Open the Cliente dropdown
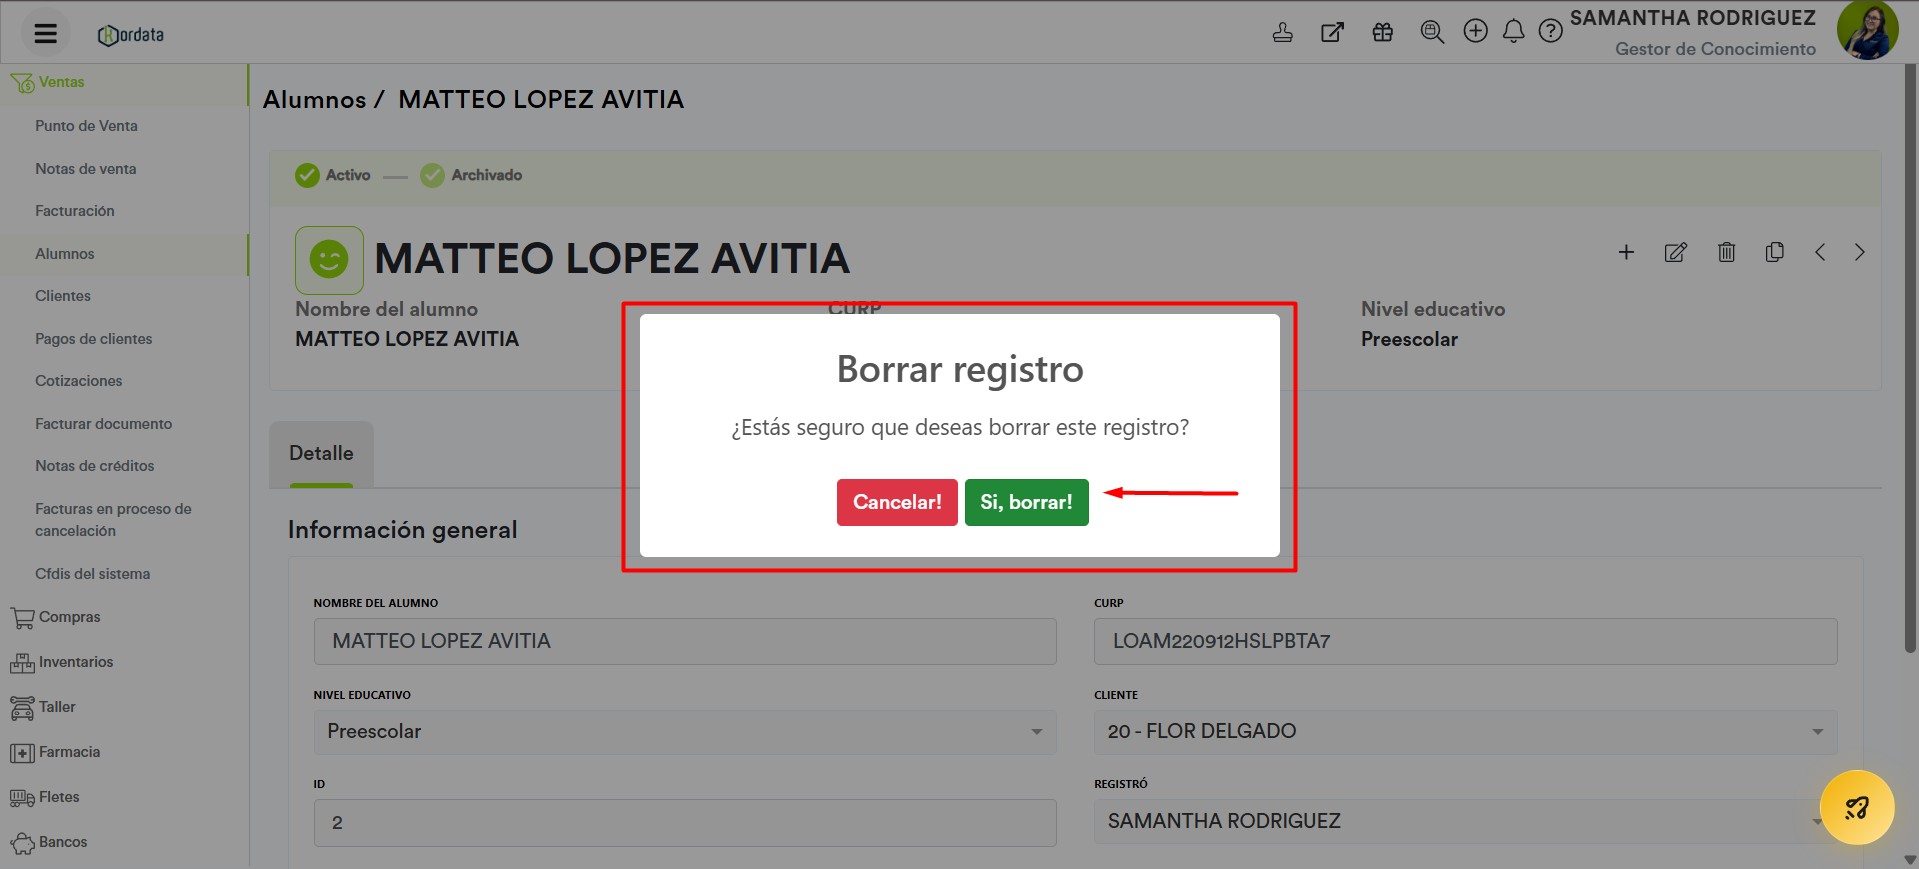The image size is (1919, 869). [1466, 732]
